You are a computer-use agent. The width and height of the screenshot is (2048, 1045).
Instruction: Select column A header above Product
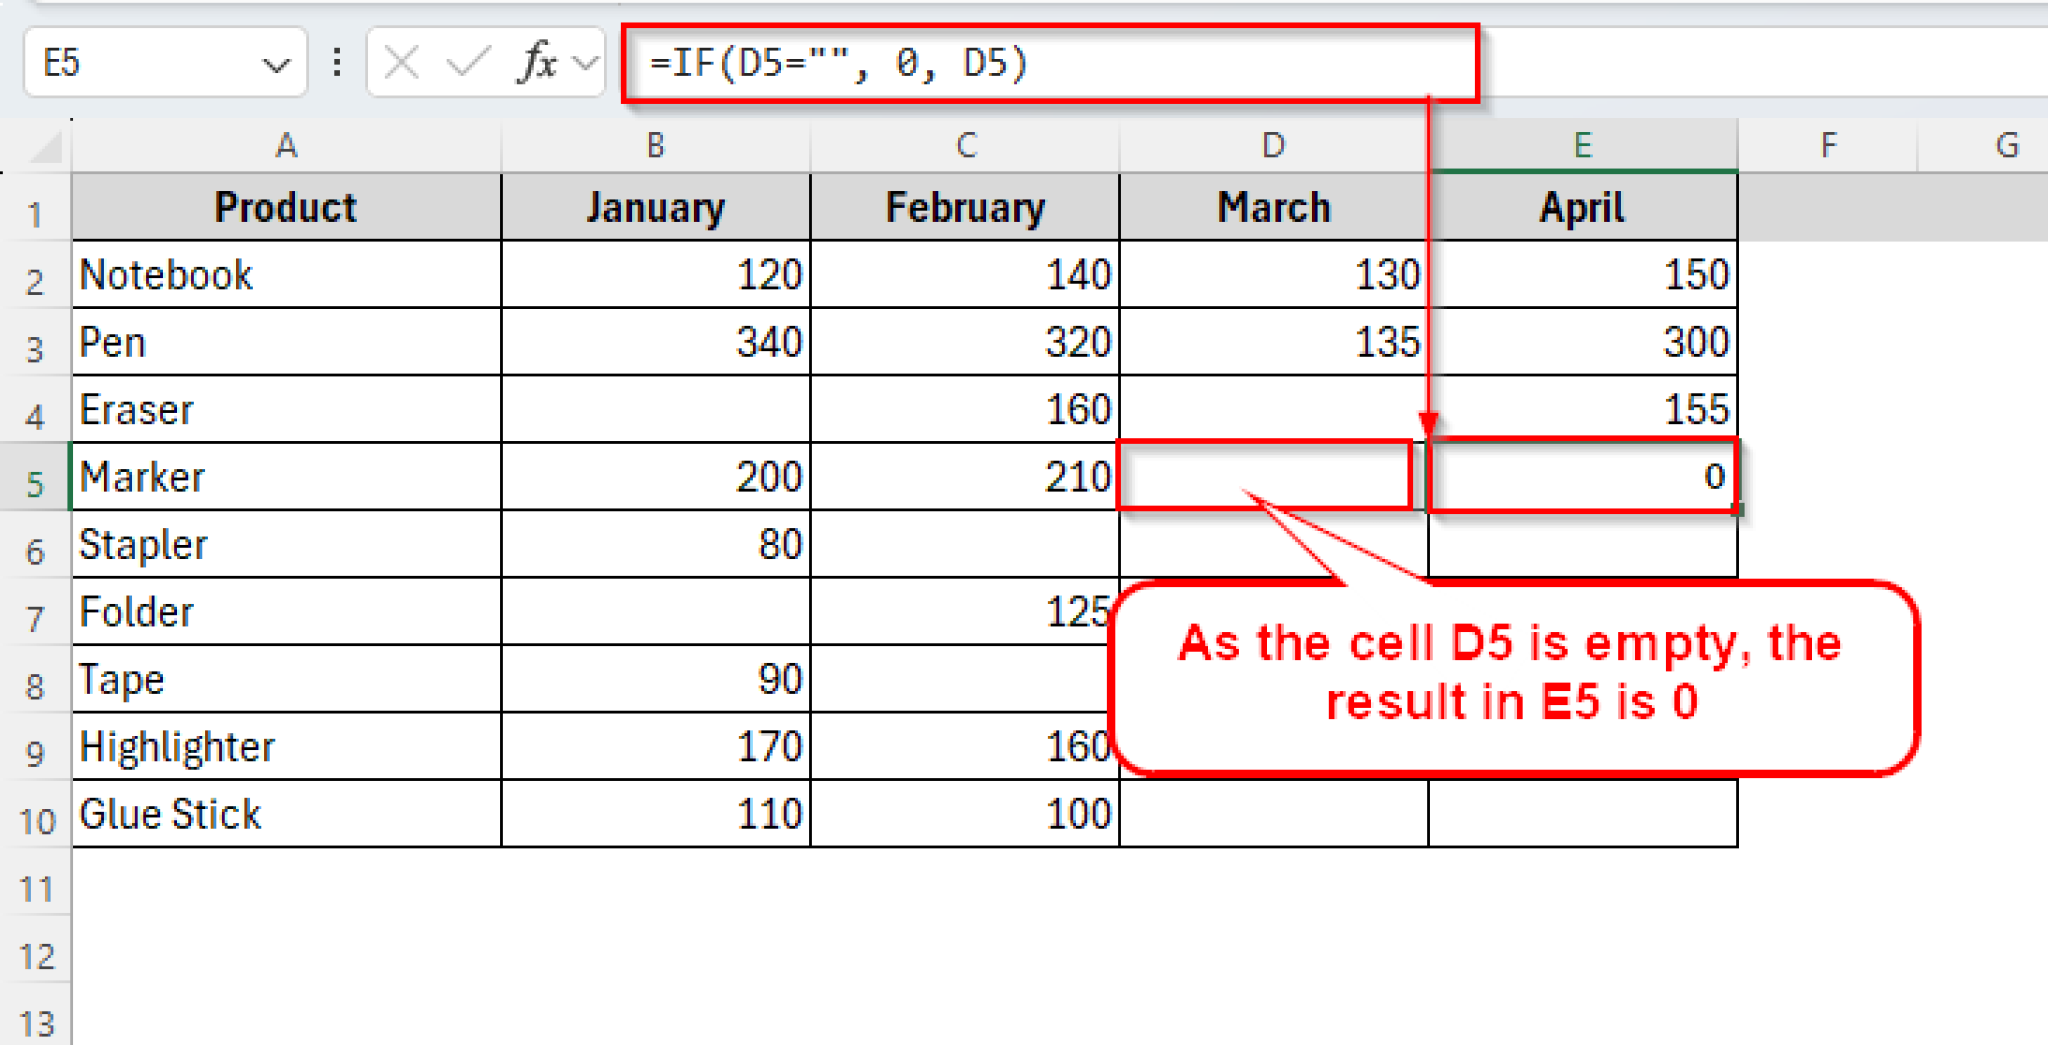tap(286, 145)
